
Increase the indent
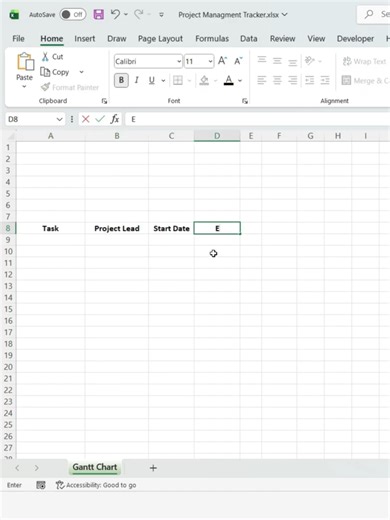click(325, 80)
